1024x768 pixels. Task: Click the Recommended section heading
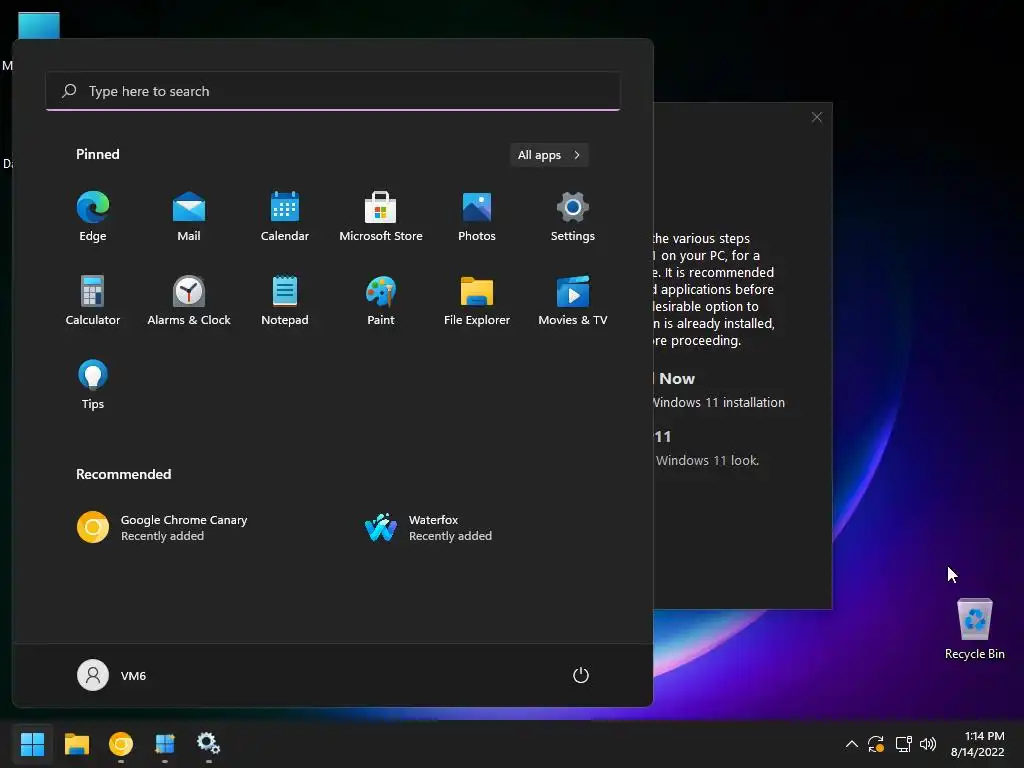click(x=123, y=474)
